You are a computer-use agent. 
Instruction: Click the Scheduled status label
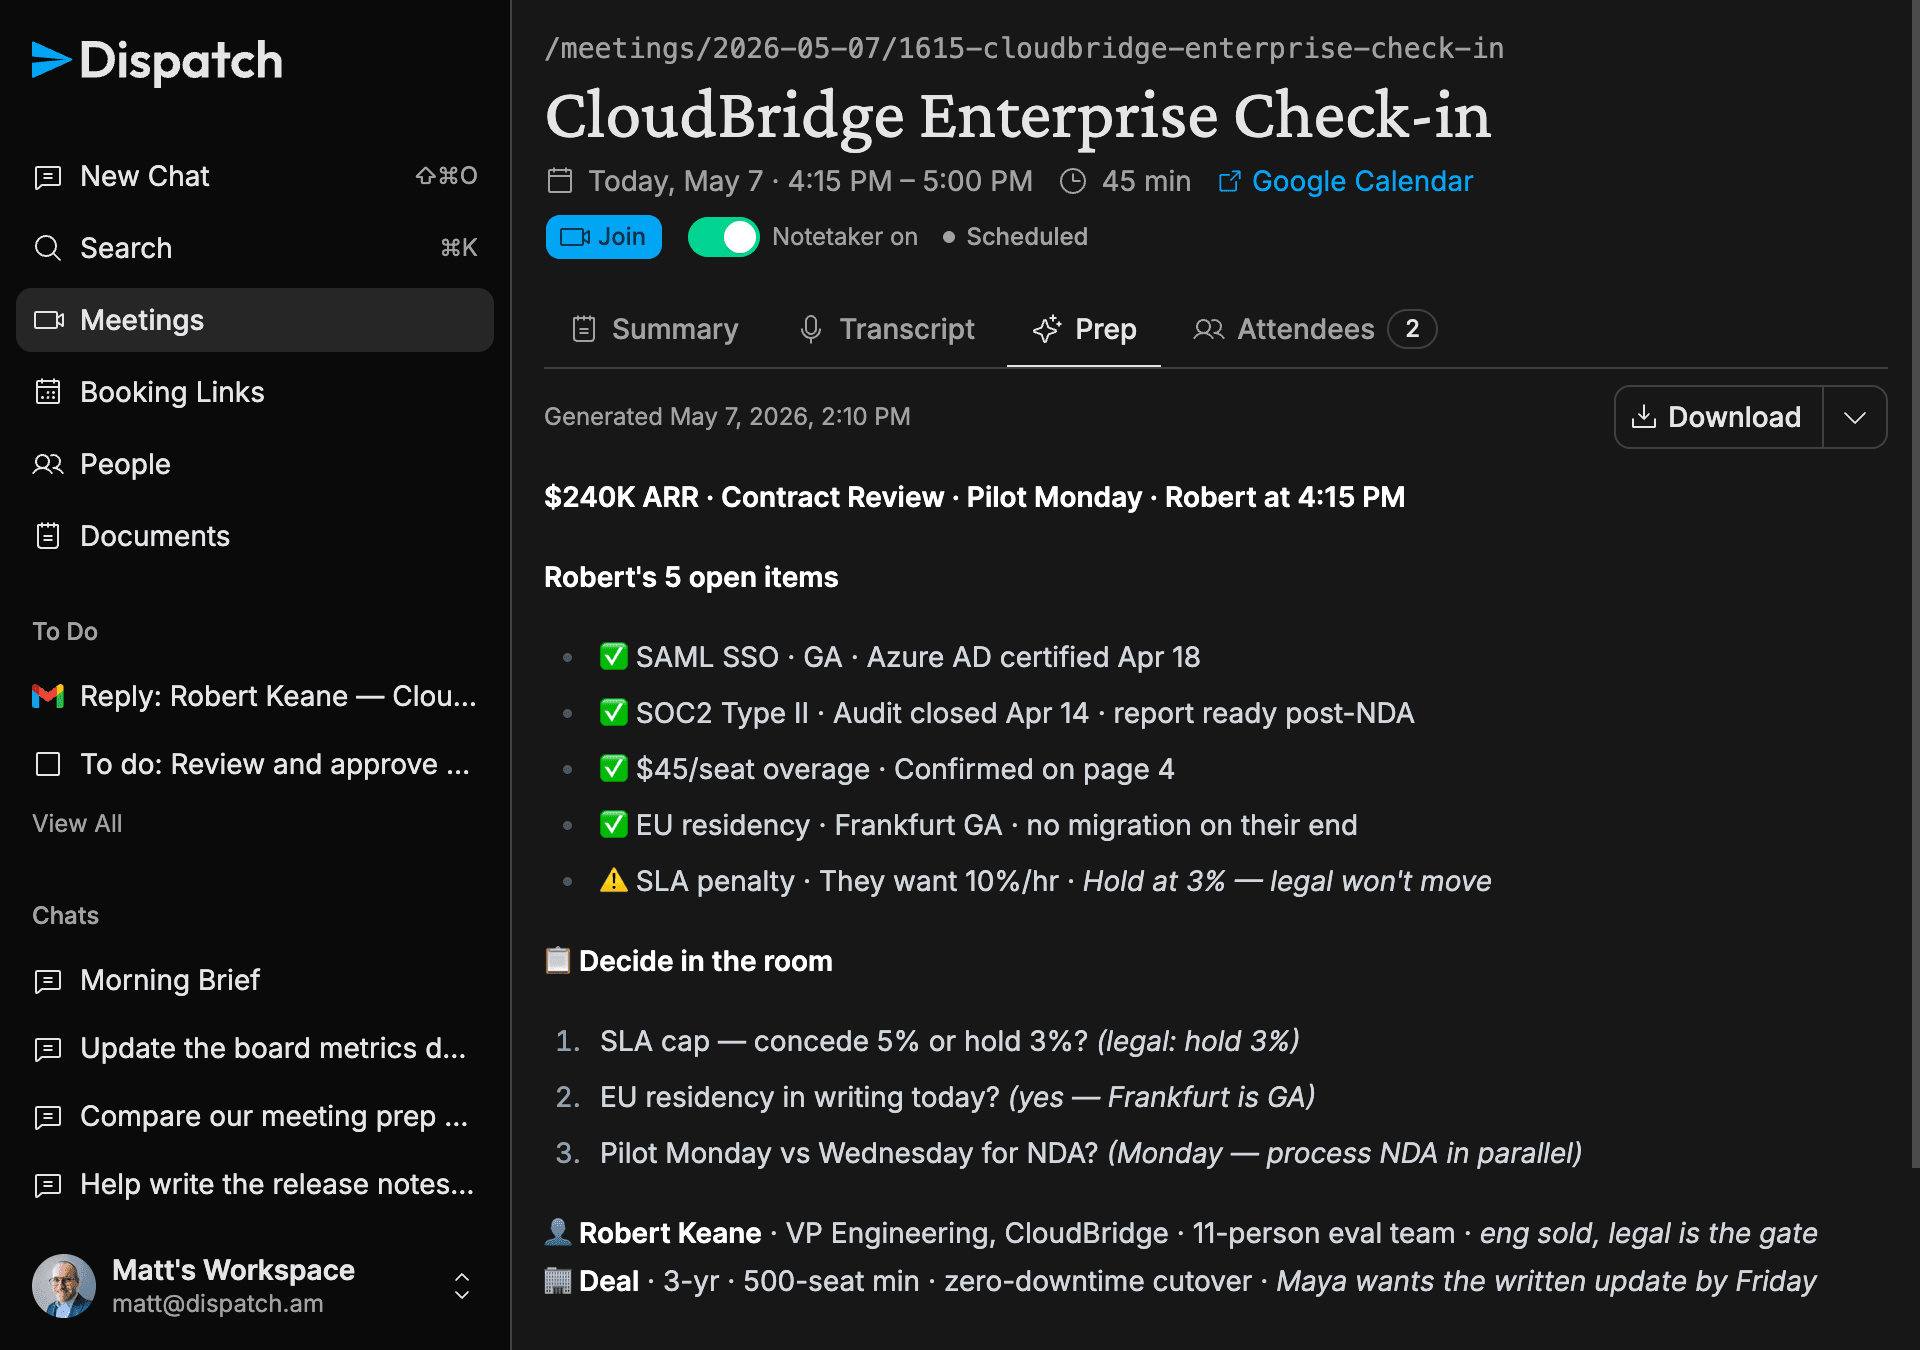pyautogui.click(x=1027, y=237)
